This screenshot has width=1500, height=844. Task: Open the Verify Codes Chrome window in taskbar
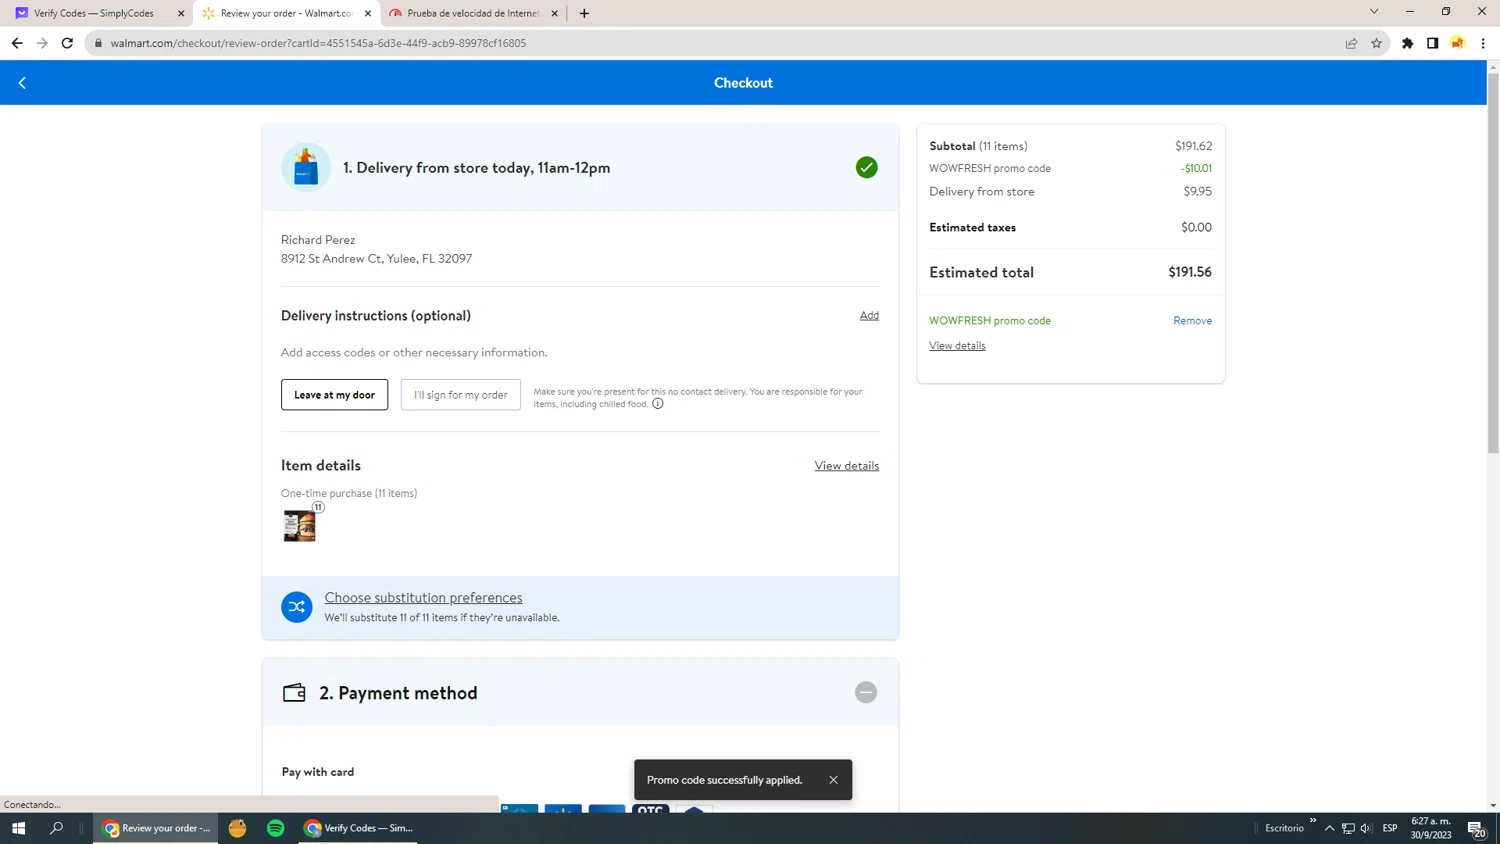pyautogui.click(x=358, y=828)
